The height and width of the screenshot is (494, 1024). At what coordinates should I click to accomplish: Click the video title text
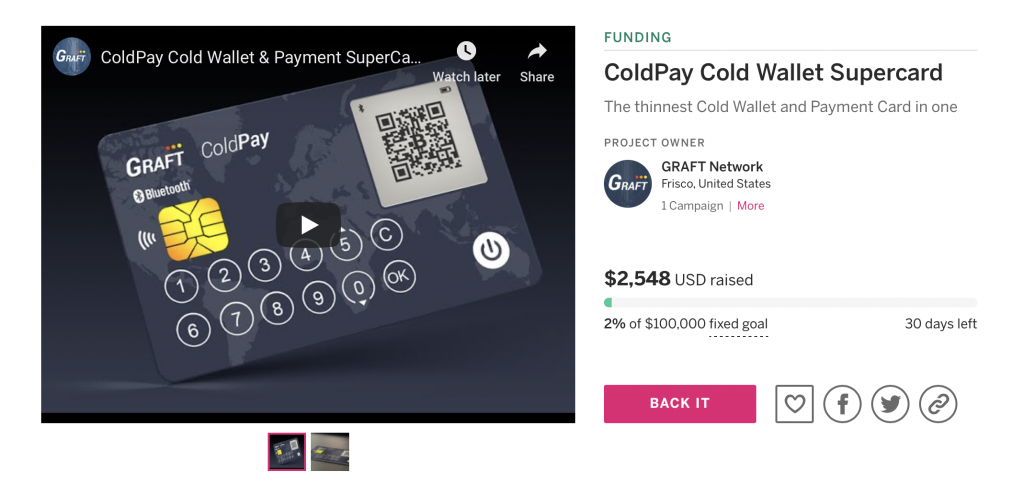pos(260,57)
